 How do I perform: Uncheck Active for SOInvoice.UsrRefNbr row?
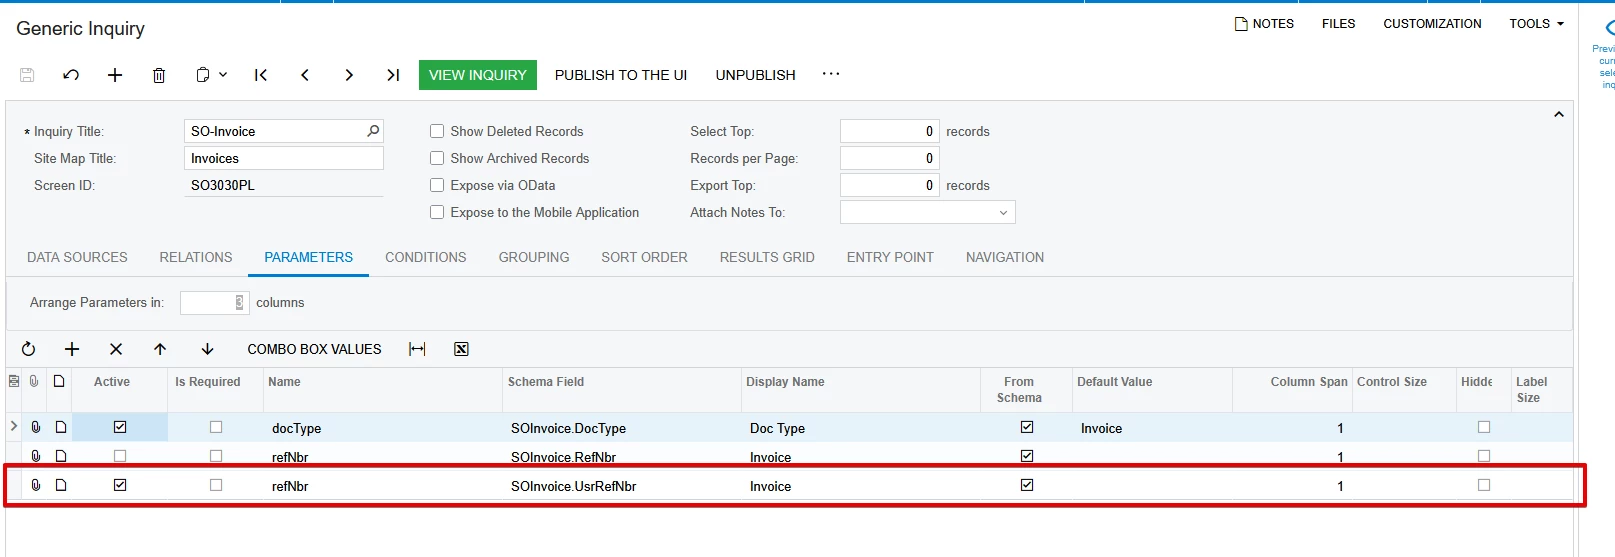click(120, 485)
